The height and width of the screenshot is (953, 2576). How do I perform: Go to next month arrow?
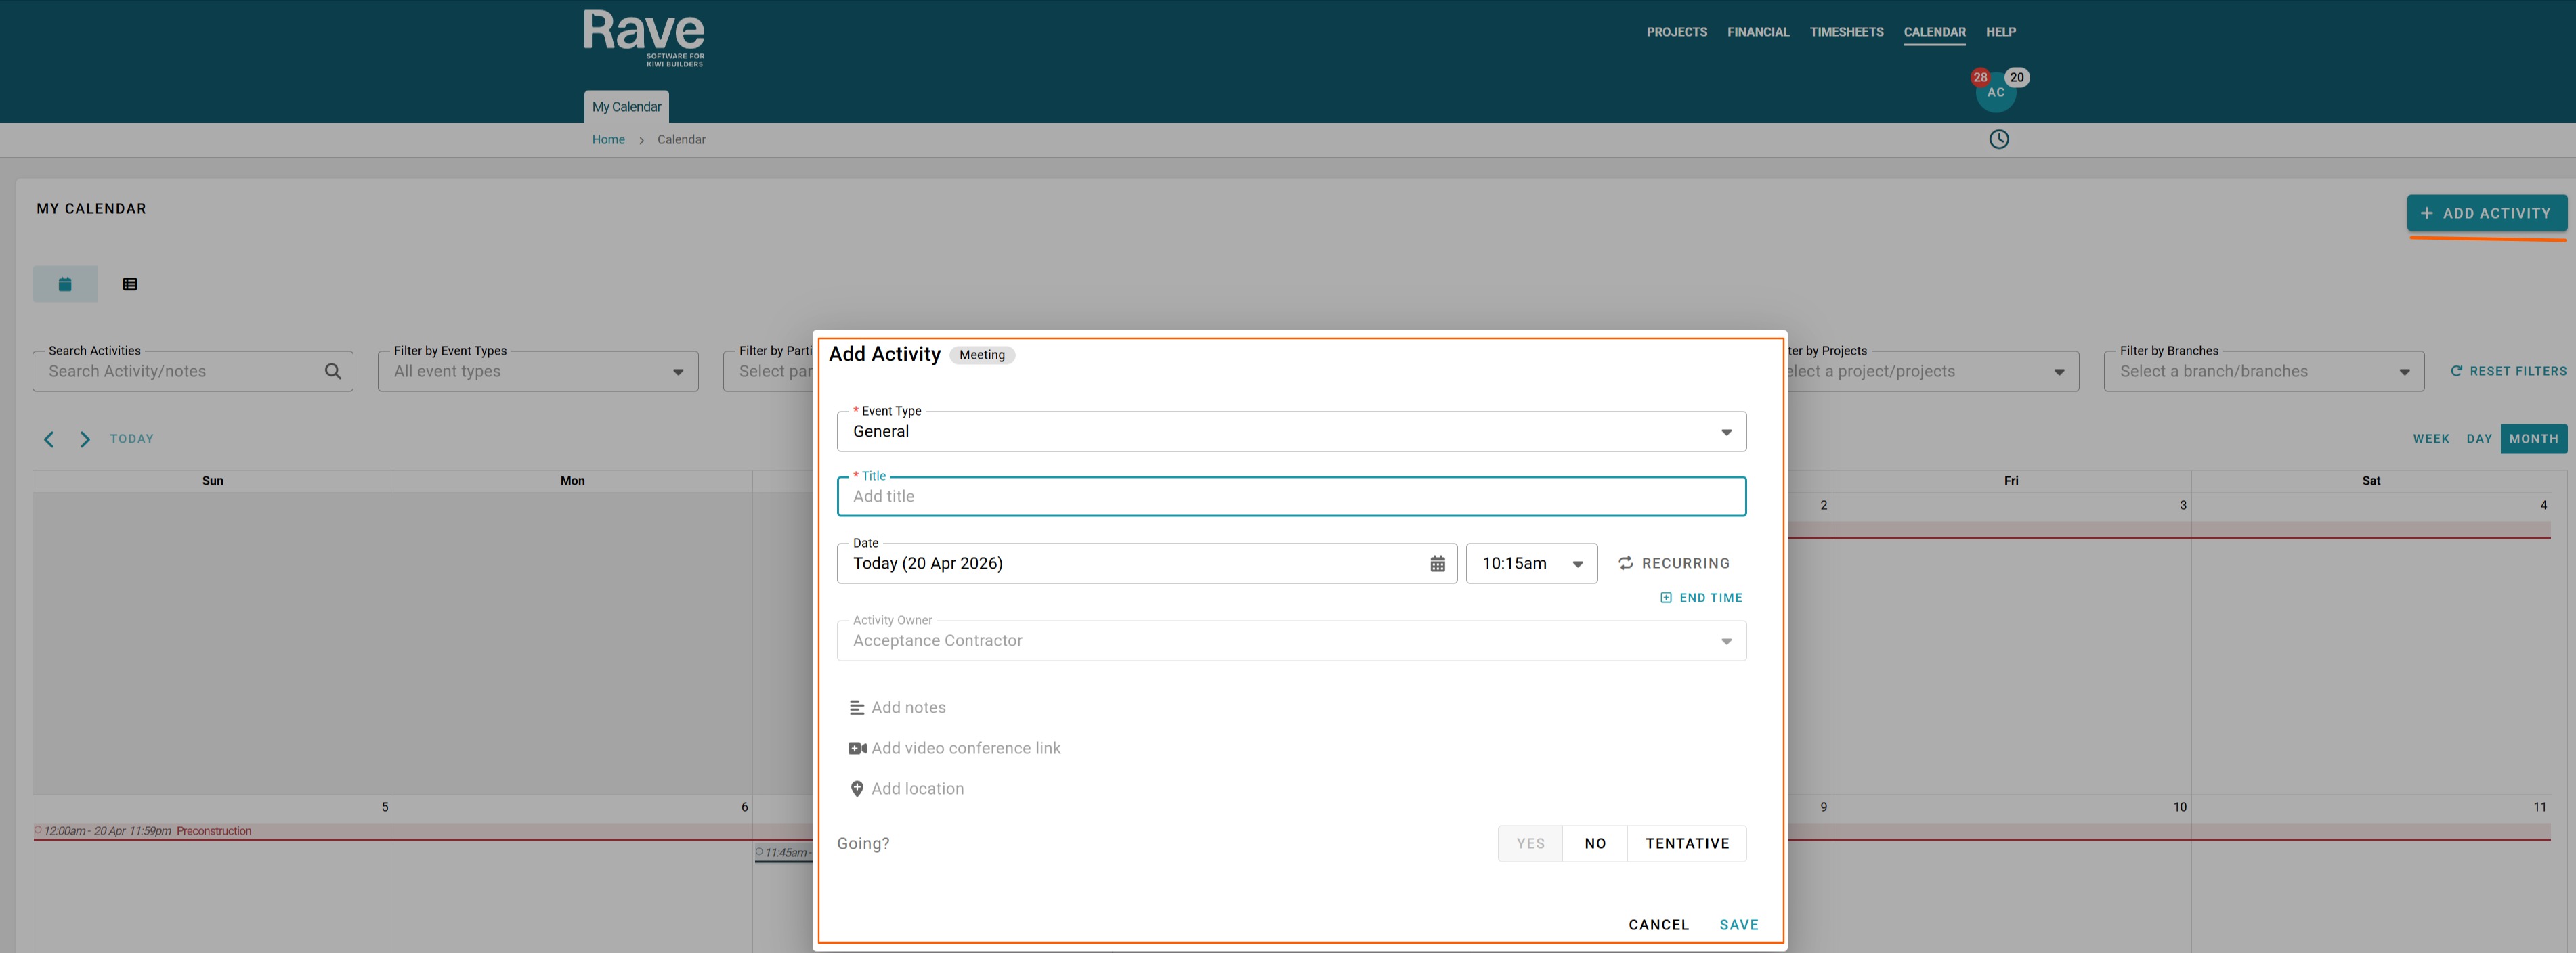coord(85,439)
